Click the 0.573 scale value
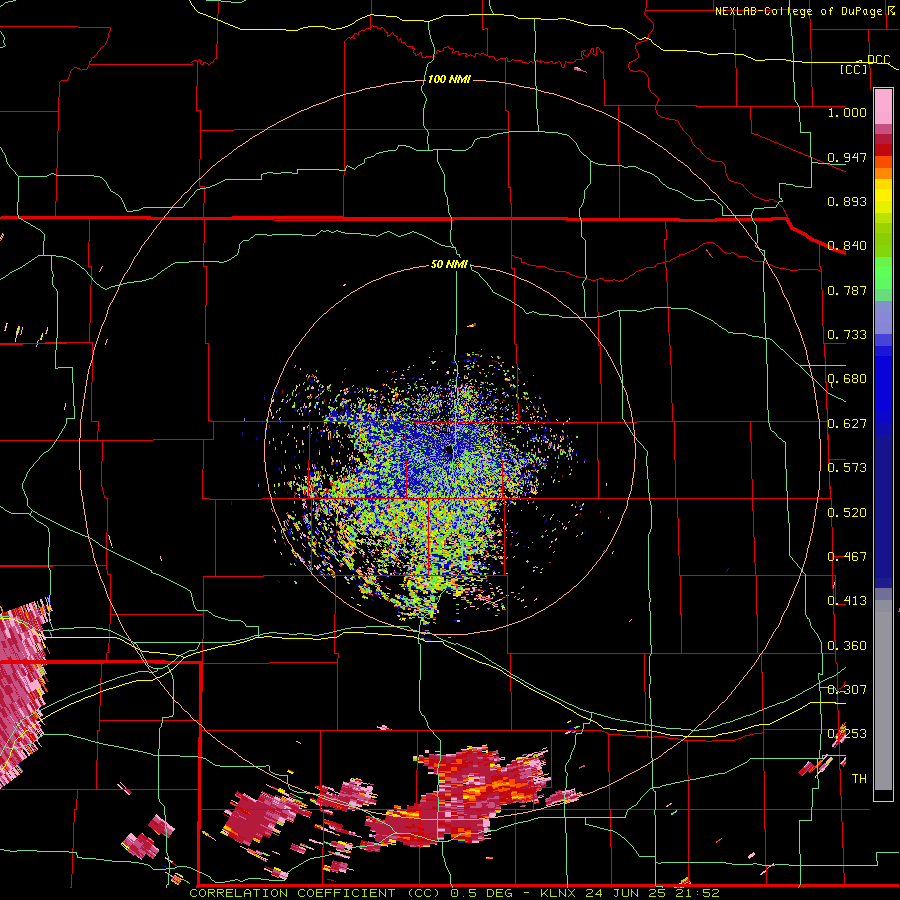This screenshot has height=900, width=900. pos(847,468)
